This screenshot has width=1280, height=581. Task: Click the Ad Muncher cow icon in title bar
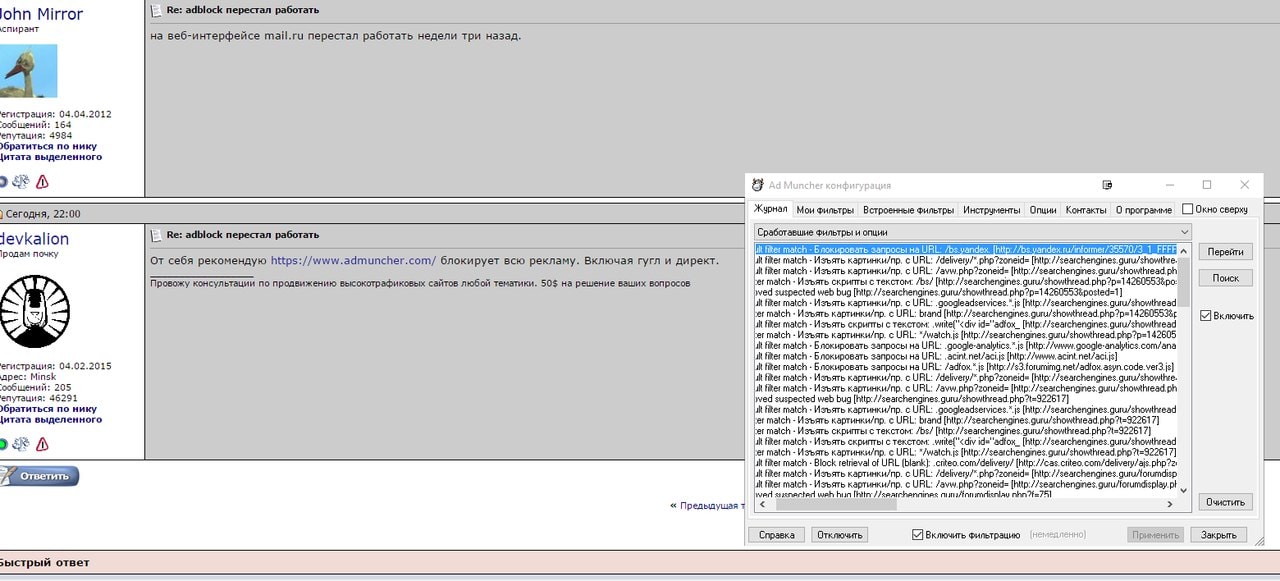click(757, 185)
